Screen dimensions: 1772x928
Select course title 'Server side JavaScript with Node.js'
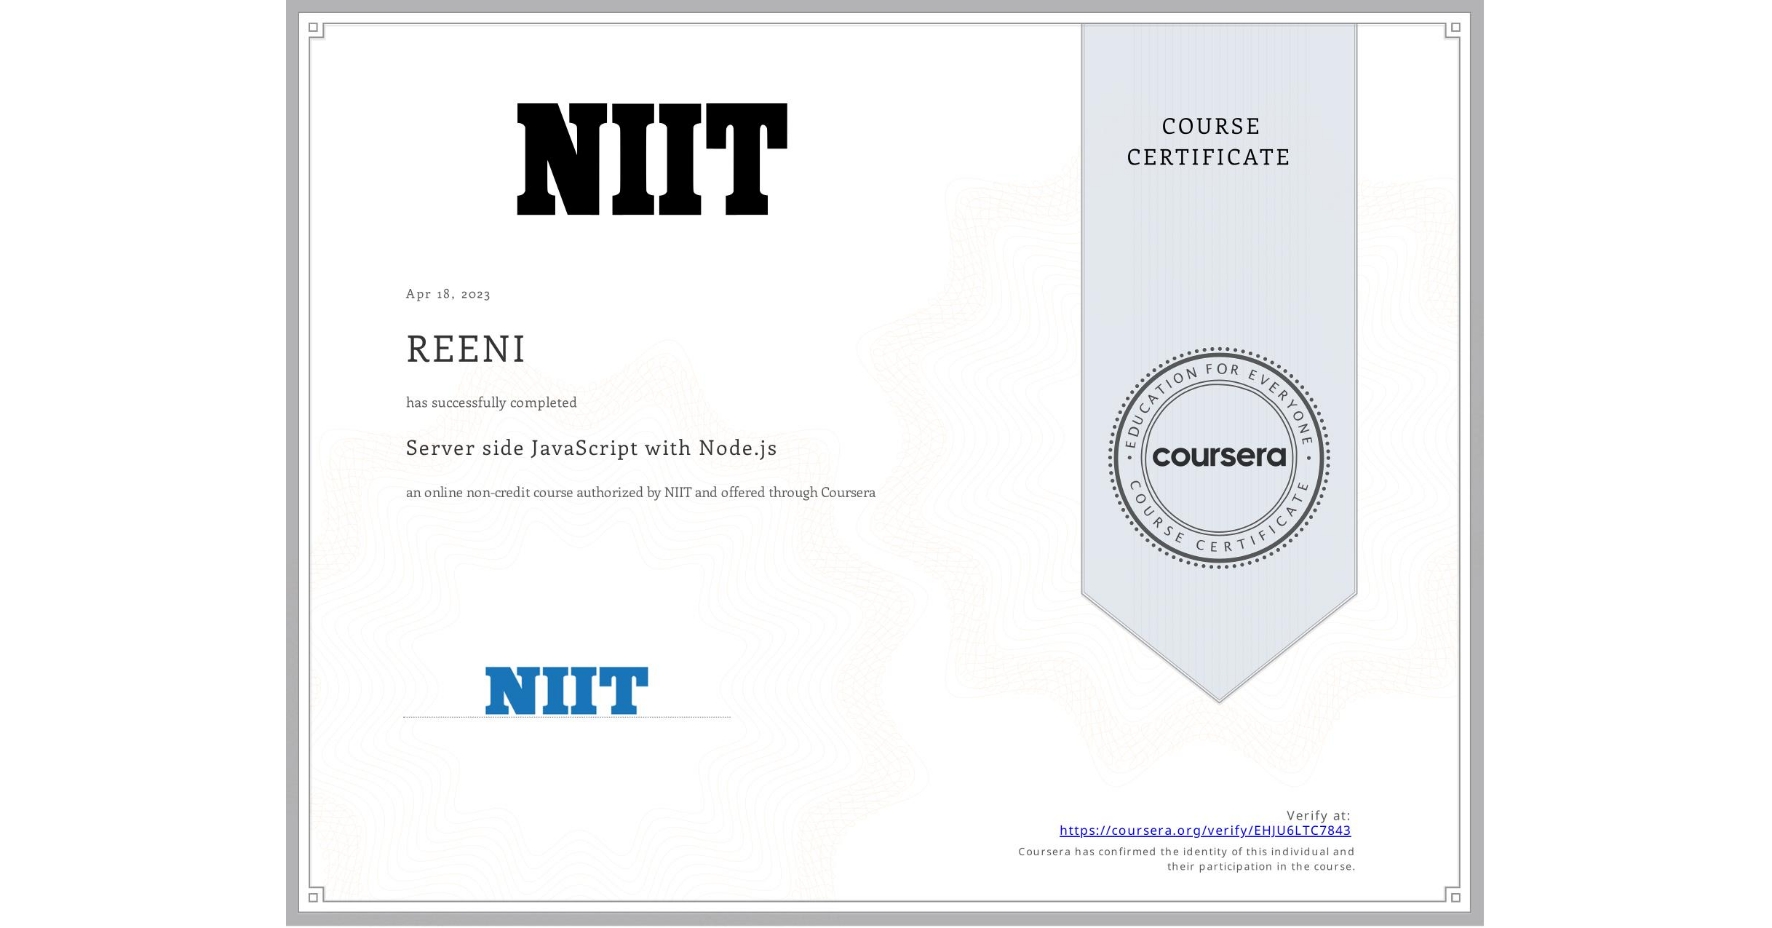click(591, 448)
